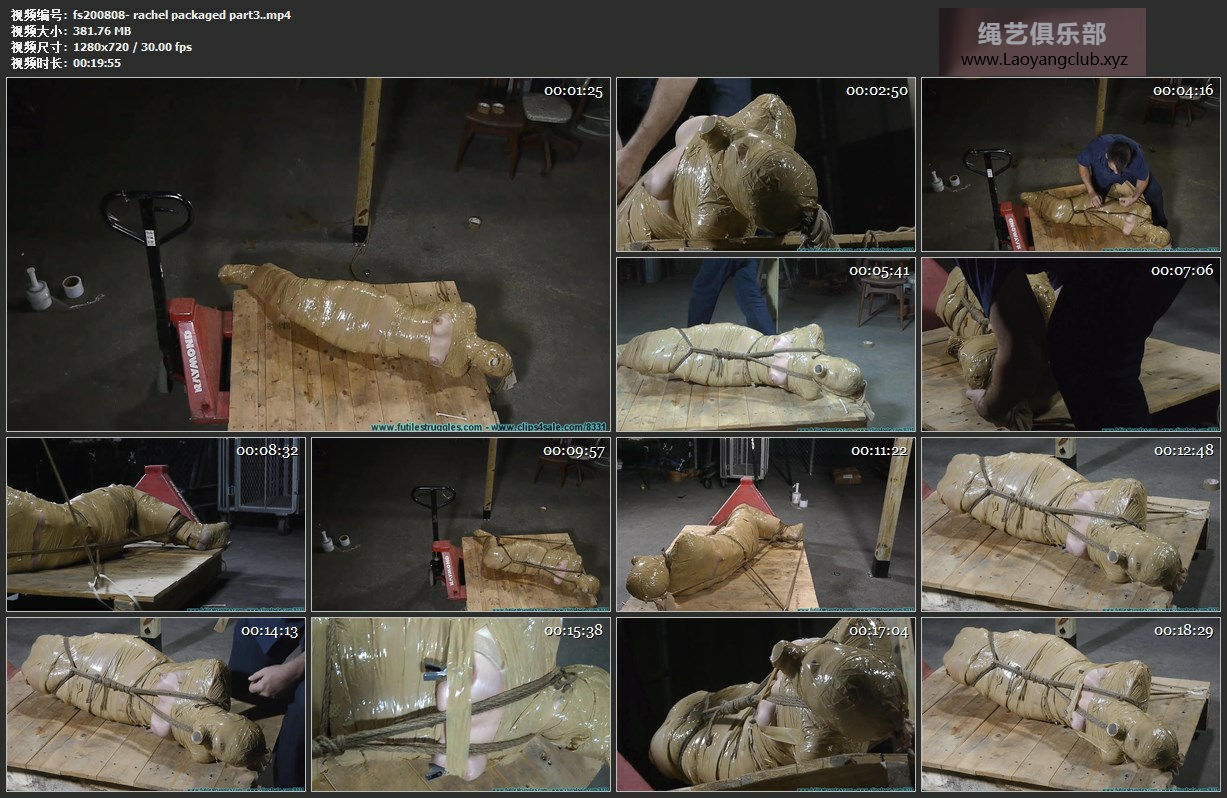Click the frame timestamped 00:05:41
The image size is (1227, 798).
[765, 344]
